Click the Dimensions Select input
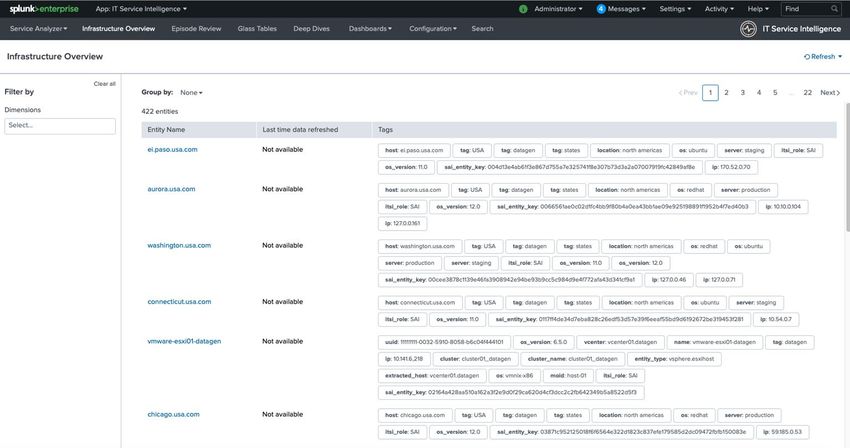850x448 pixels. click(x=60, y=125)
